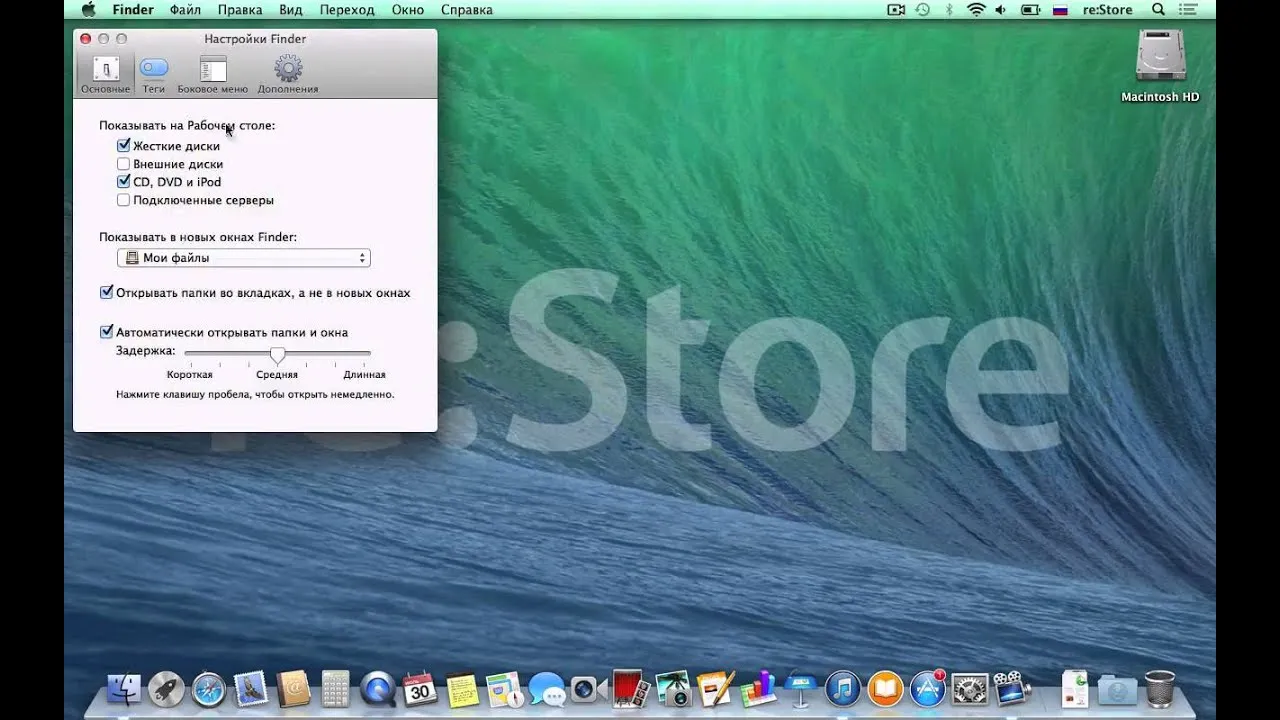This screenshot has width=1280, height=720.
Task: Open Calendar from the Dock
Action: 420,688
